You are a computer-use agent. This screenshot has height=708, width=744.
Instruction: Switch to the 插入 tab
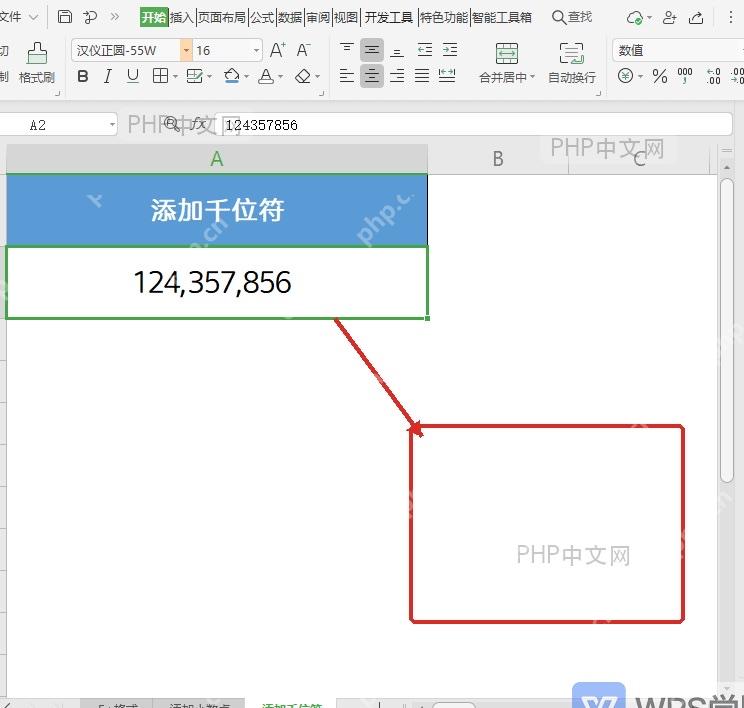coord(182,18)
